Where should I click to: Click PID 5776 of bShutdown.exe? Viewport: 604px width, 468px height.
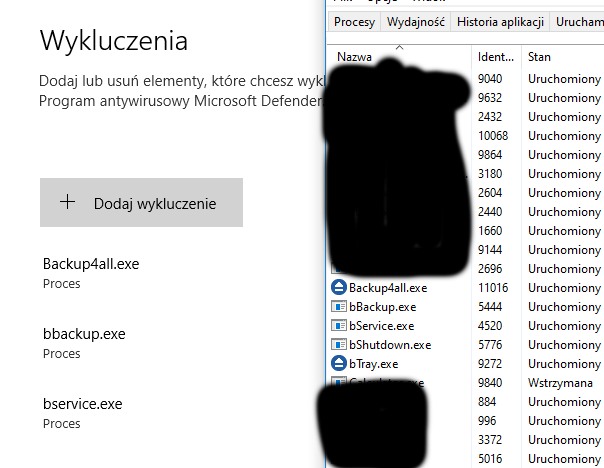[490, 344]
